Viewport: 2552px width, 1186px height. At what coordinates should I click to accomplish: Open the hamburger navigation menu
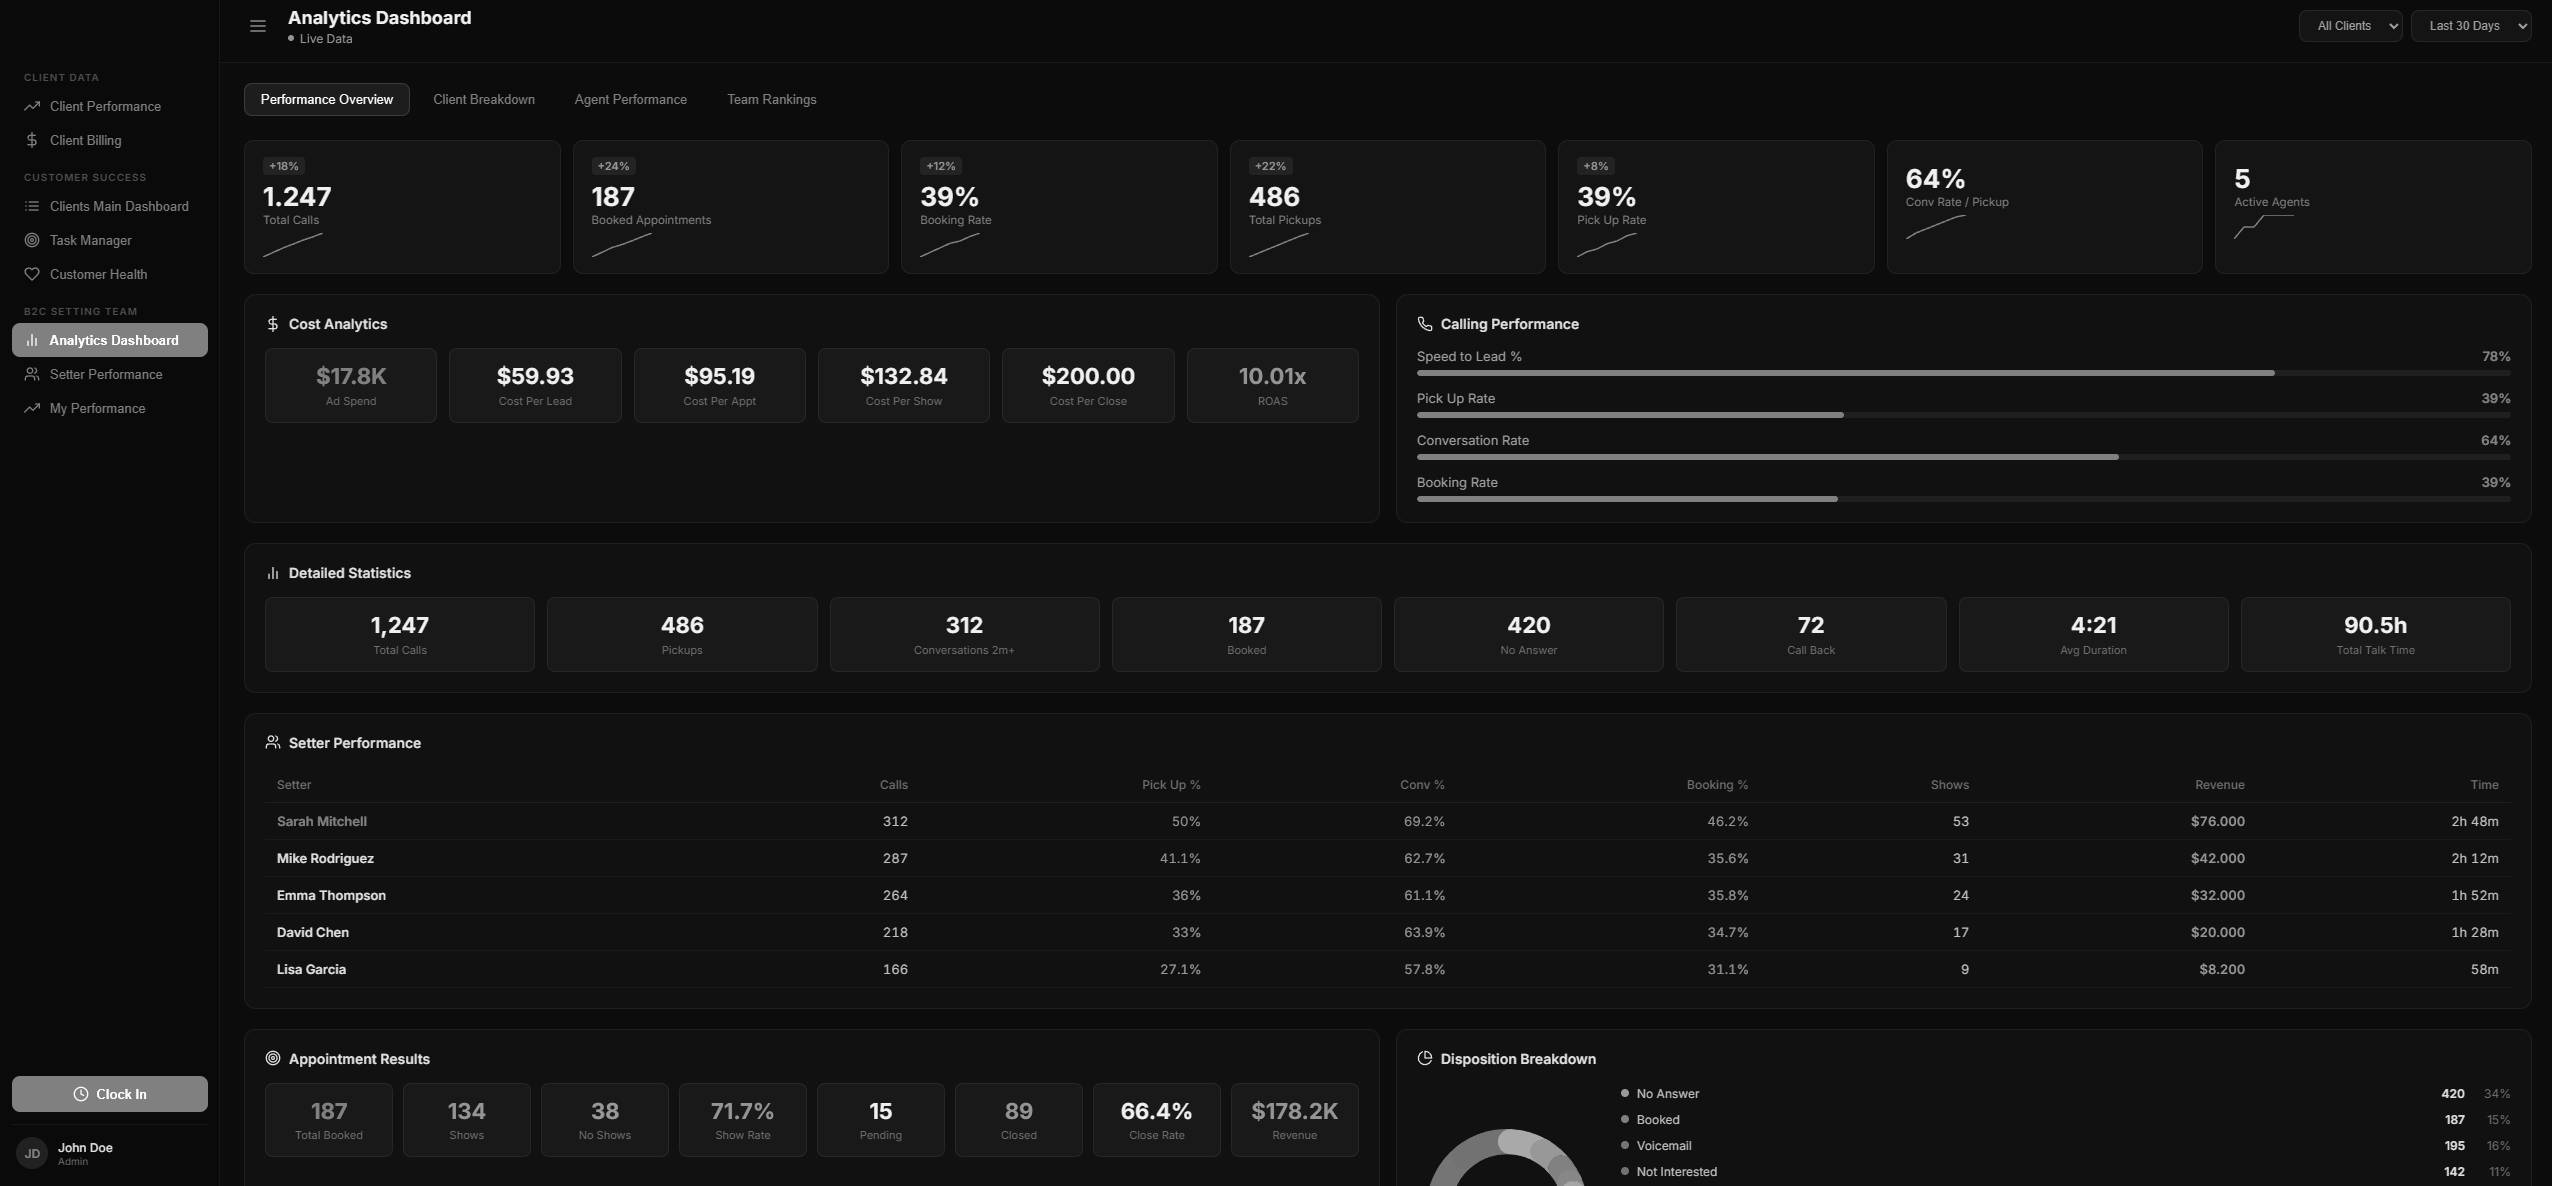[258, 25]
